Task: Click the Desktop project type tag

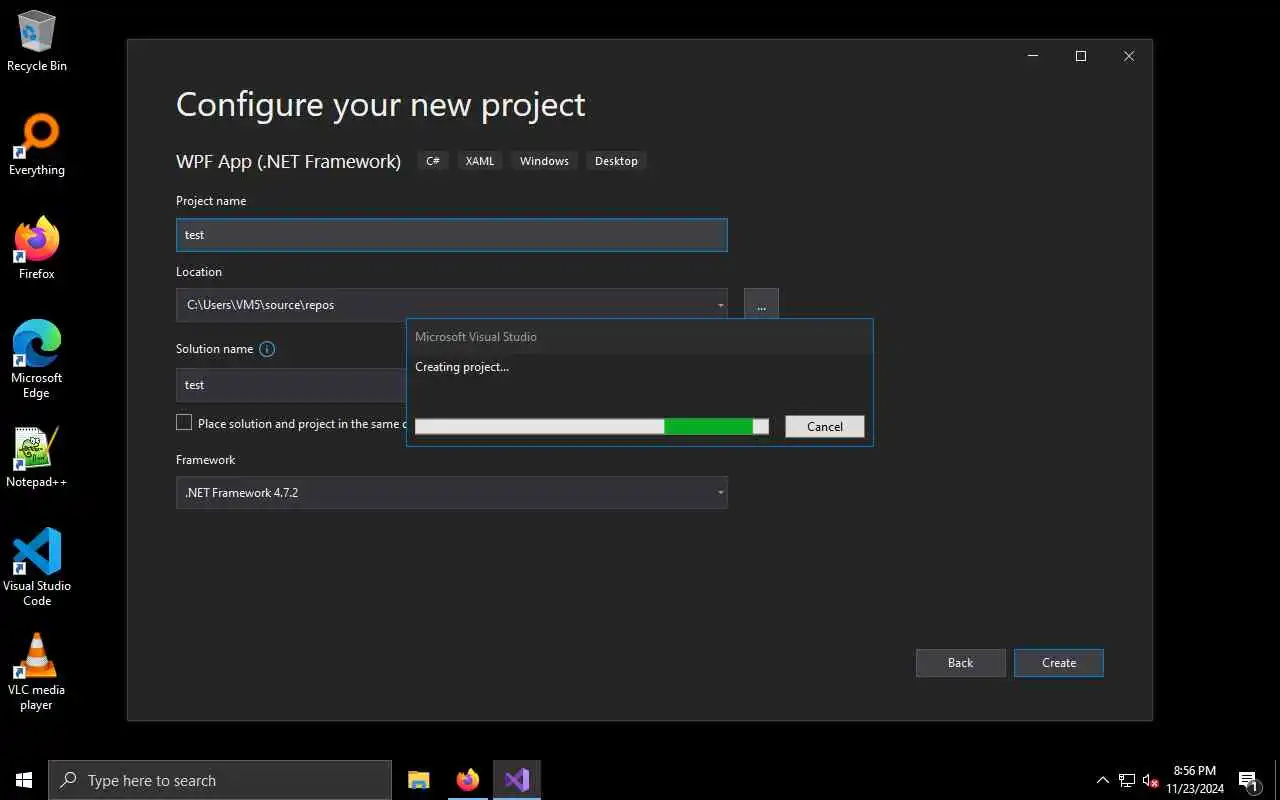Action: [x=616, y=161]
